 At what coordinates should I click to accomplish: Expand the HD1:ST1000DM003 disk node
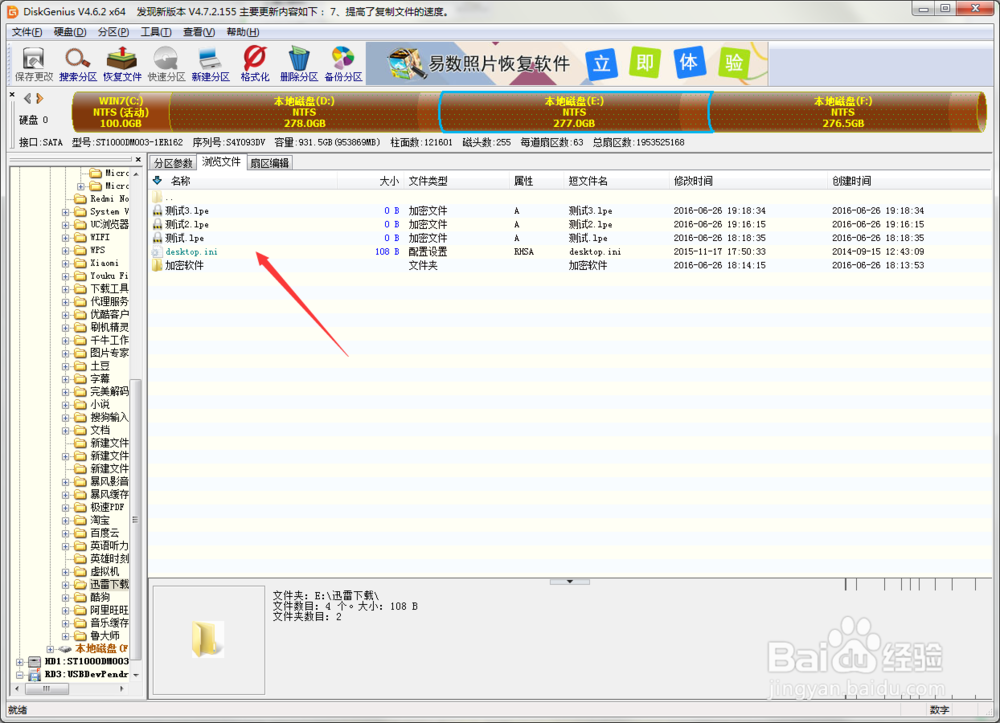(20, 662)
